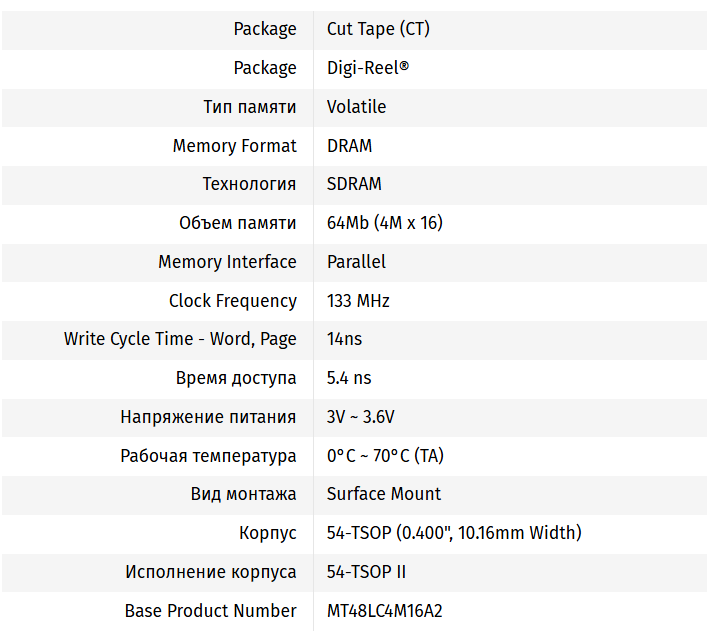Viewport: 707px width, 634px height.
Task: Select the "5.4 ns" access time value
Action: tap(349, 378)
